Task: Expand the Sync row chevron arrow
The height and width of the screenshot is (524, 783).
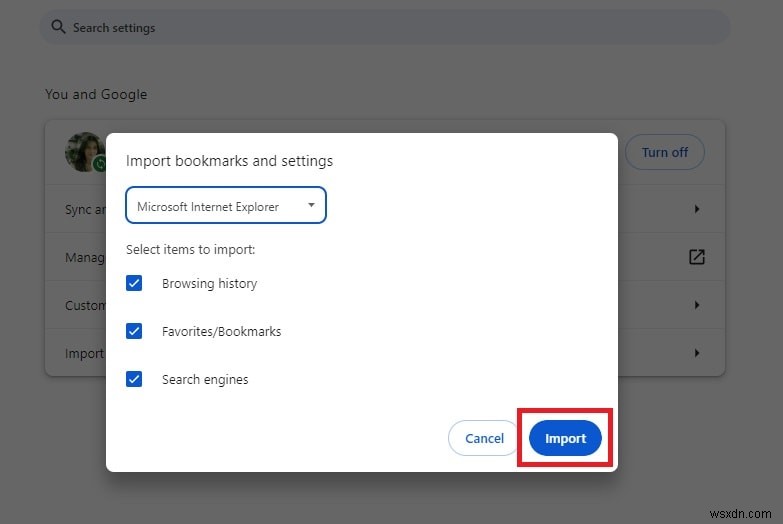Action: [x=697, y=209]
